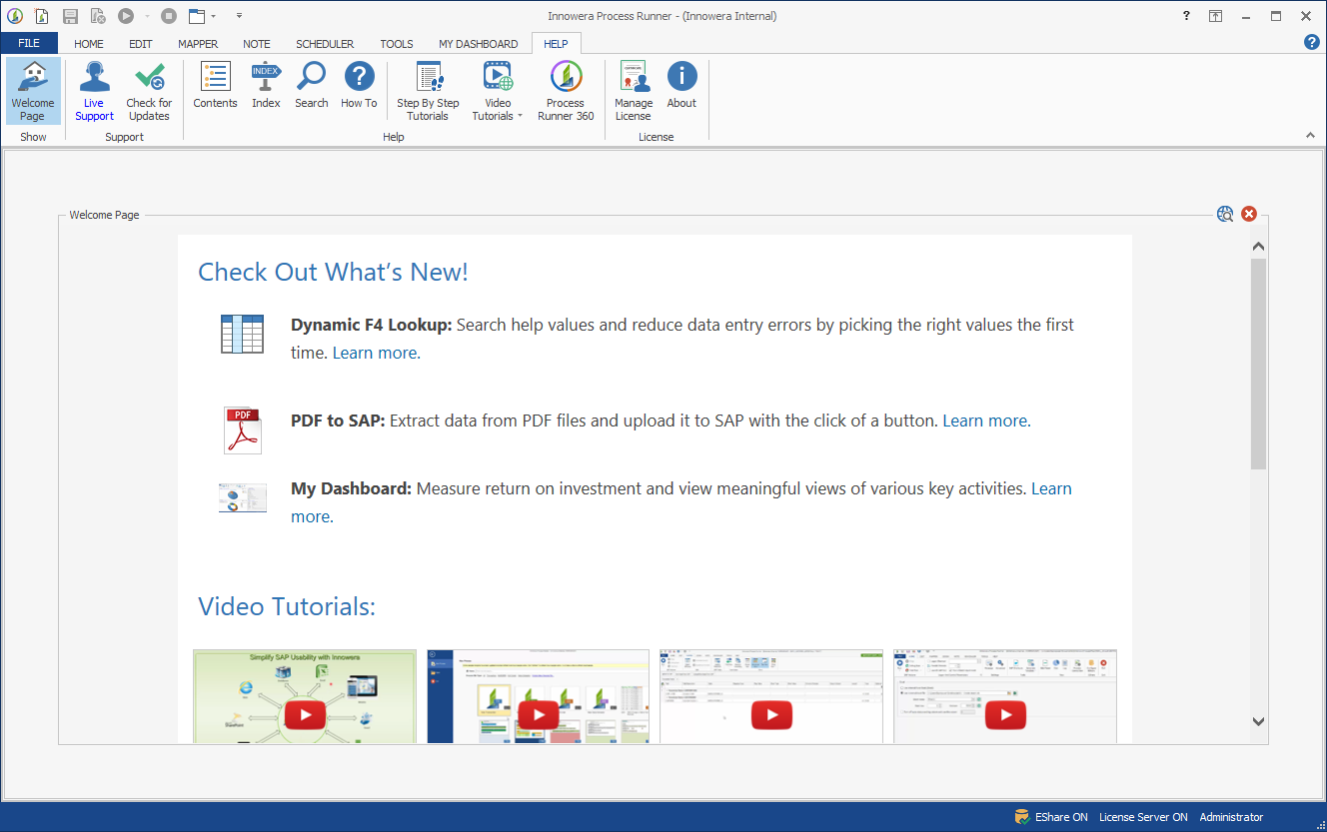Open the Manage License dialog
The height and width of the screenshot is (832, 1327).
point(633,90)
